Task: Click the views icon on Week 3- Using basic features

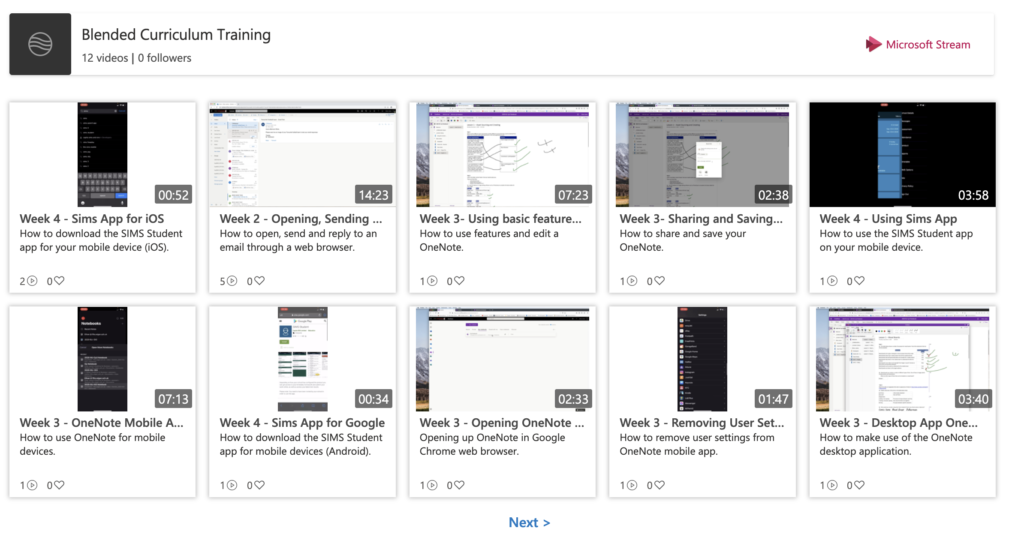Action: (432, 281)
